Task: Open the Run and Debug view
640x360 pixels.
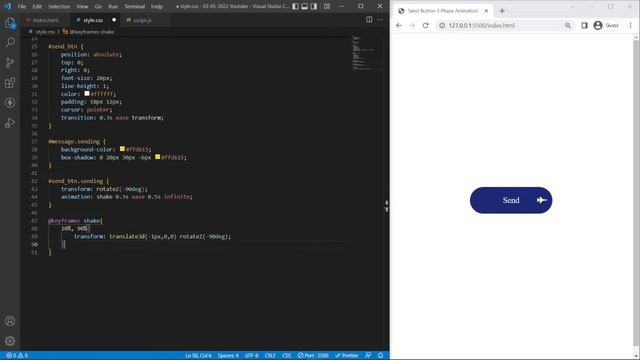Action: [10, 122]
